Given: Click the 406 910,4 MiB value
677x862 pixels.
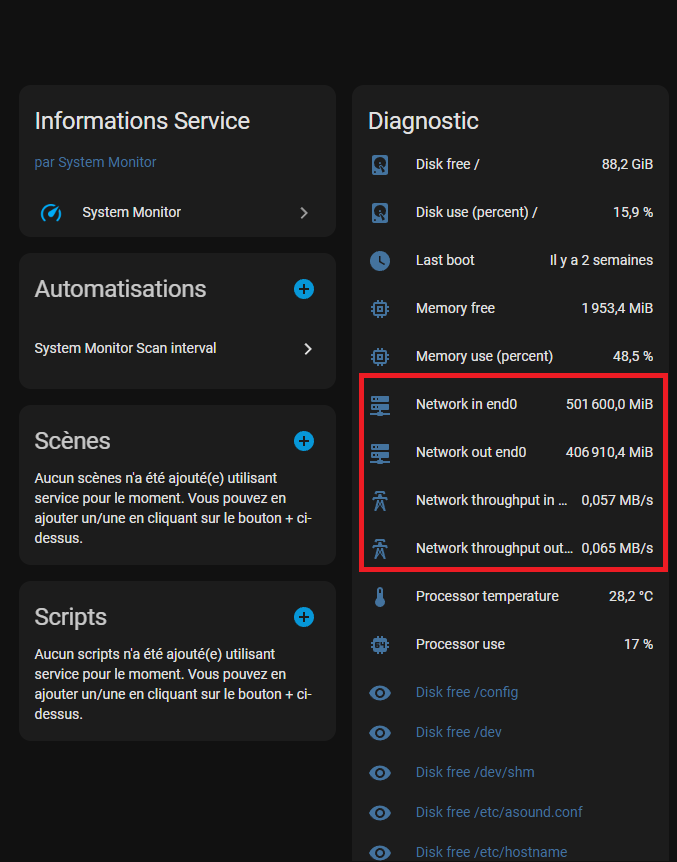Looking at the screenshot, I should pos(609,452).
